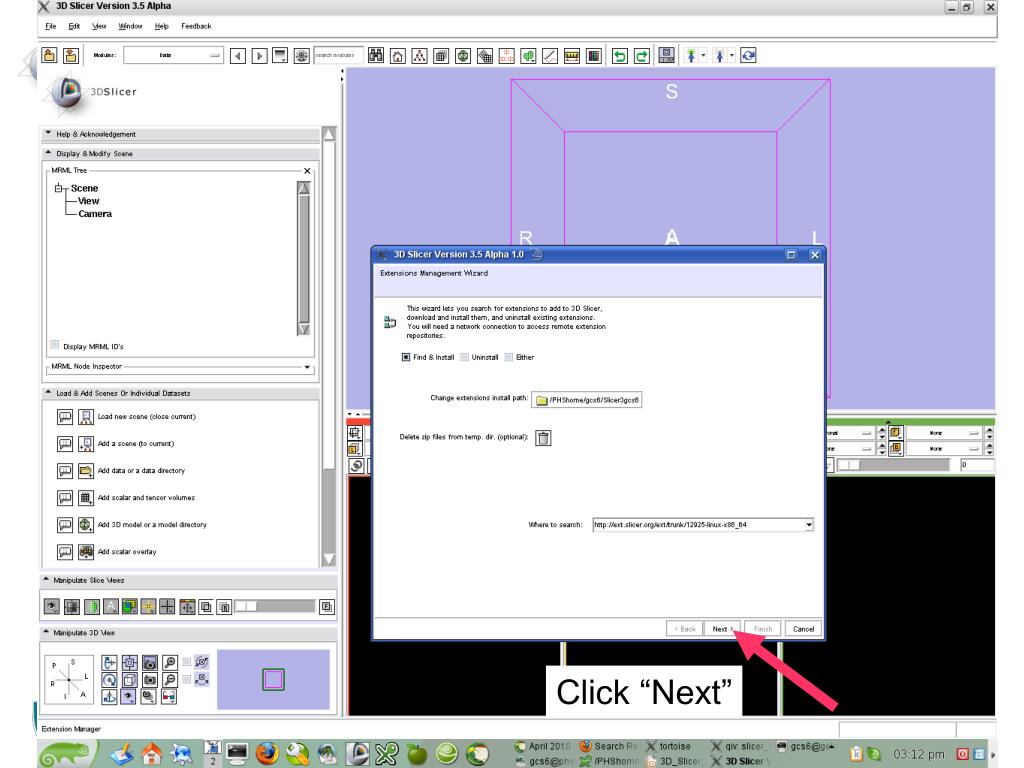
Task: Click the 3D view navigation thumbnail
Action: (x=273, y=679)
